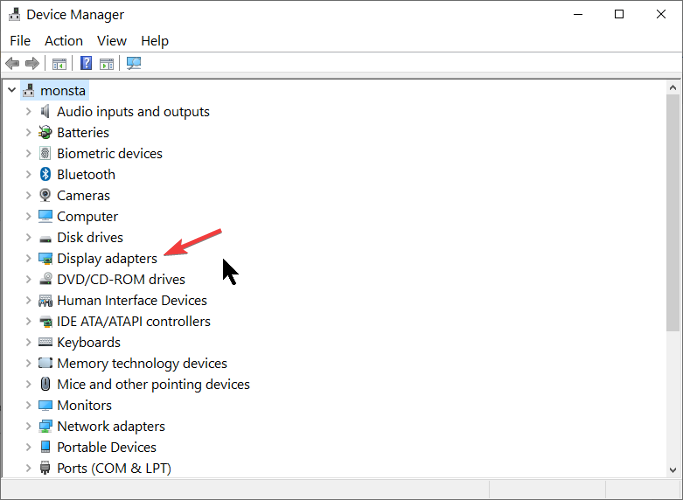Expand the Display adapters node

coord(28,258)
